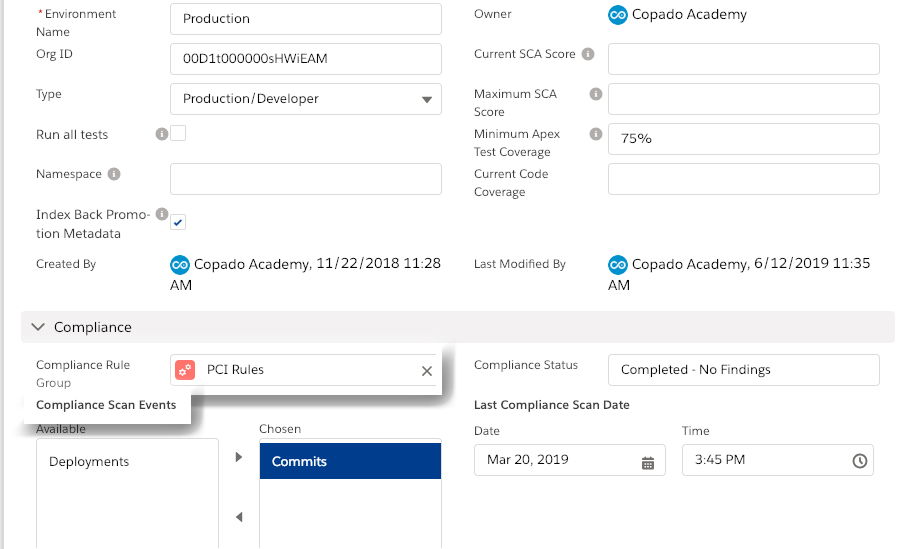The height and width of the screenshot is (549, 909).
Task: Click the Environment Name field
Action: (306, 19)
